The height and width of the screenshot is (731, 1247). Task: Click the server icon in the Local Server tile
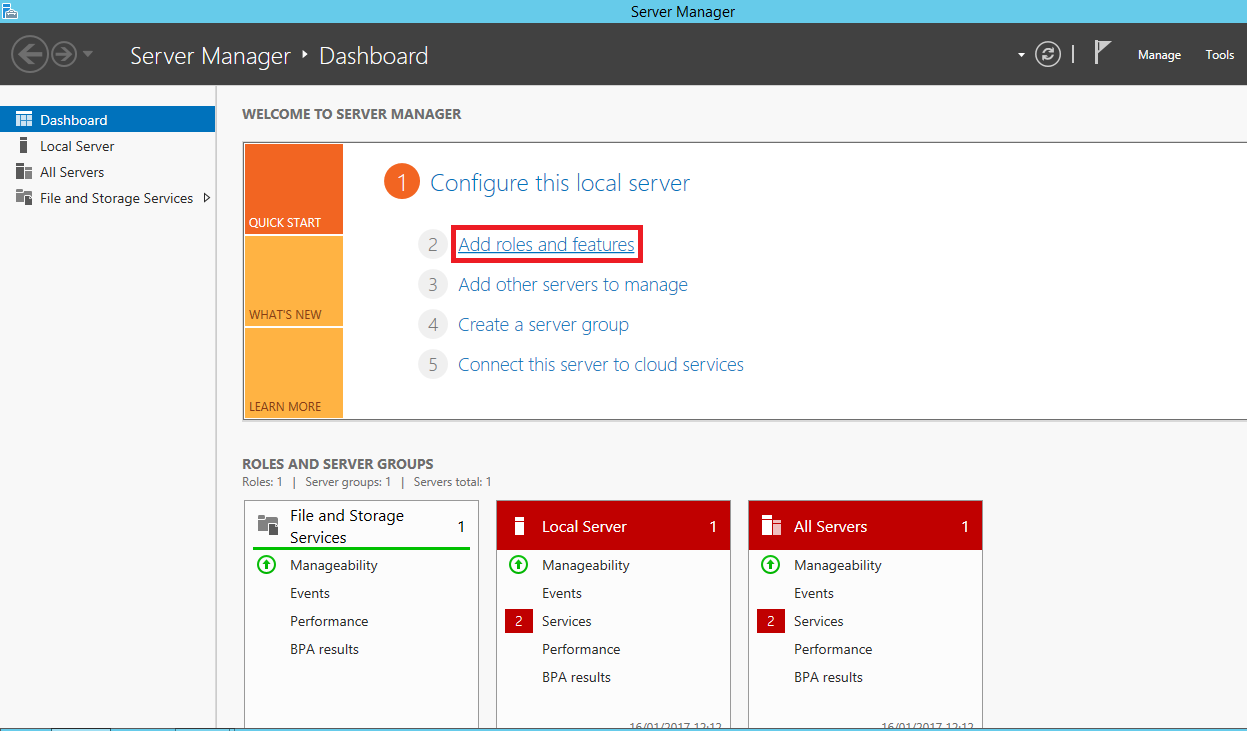click(519, 526)
